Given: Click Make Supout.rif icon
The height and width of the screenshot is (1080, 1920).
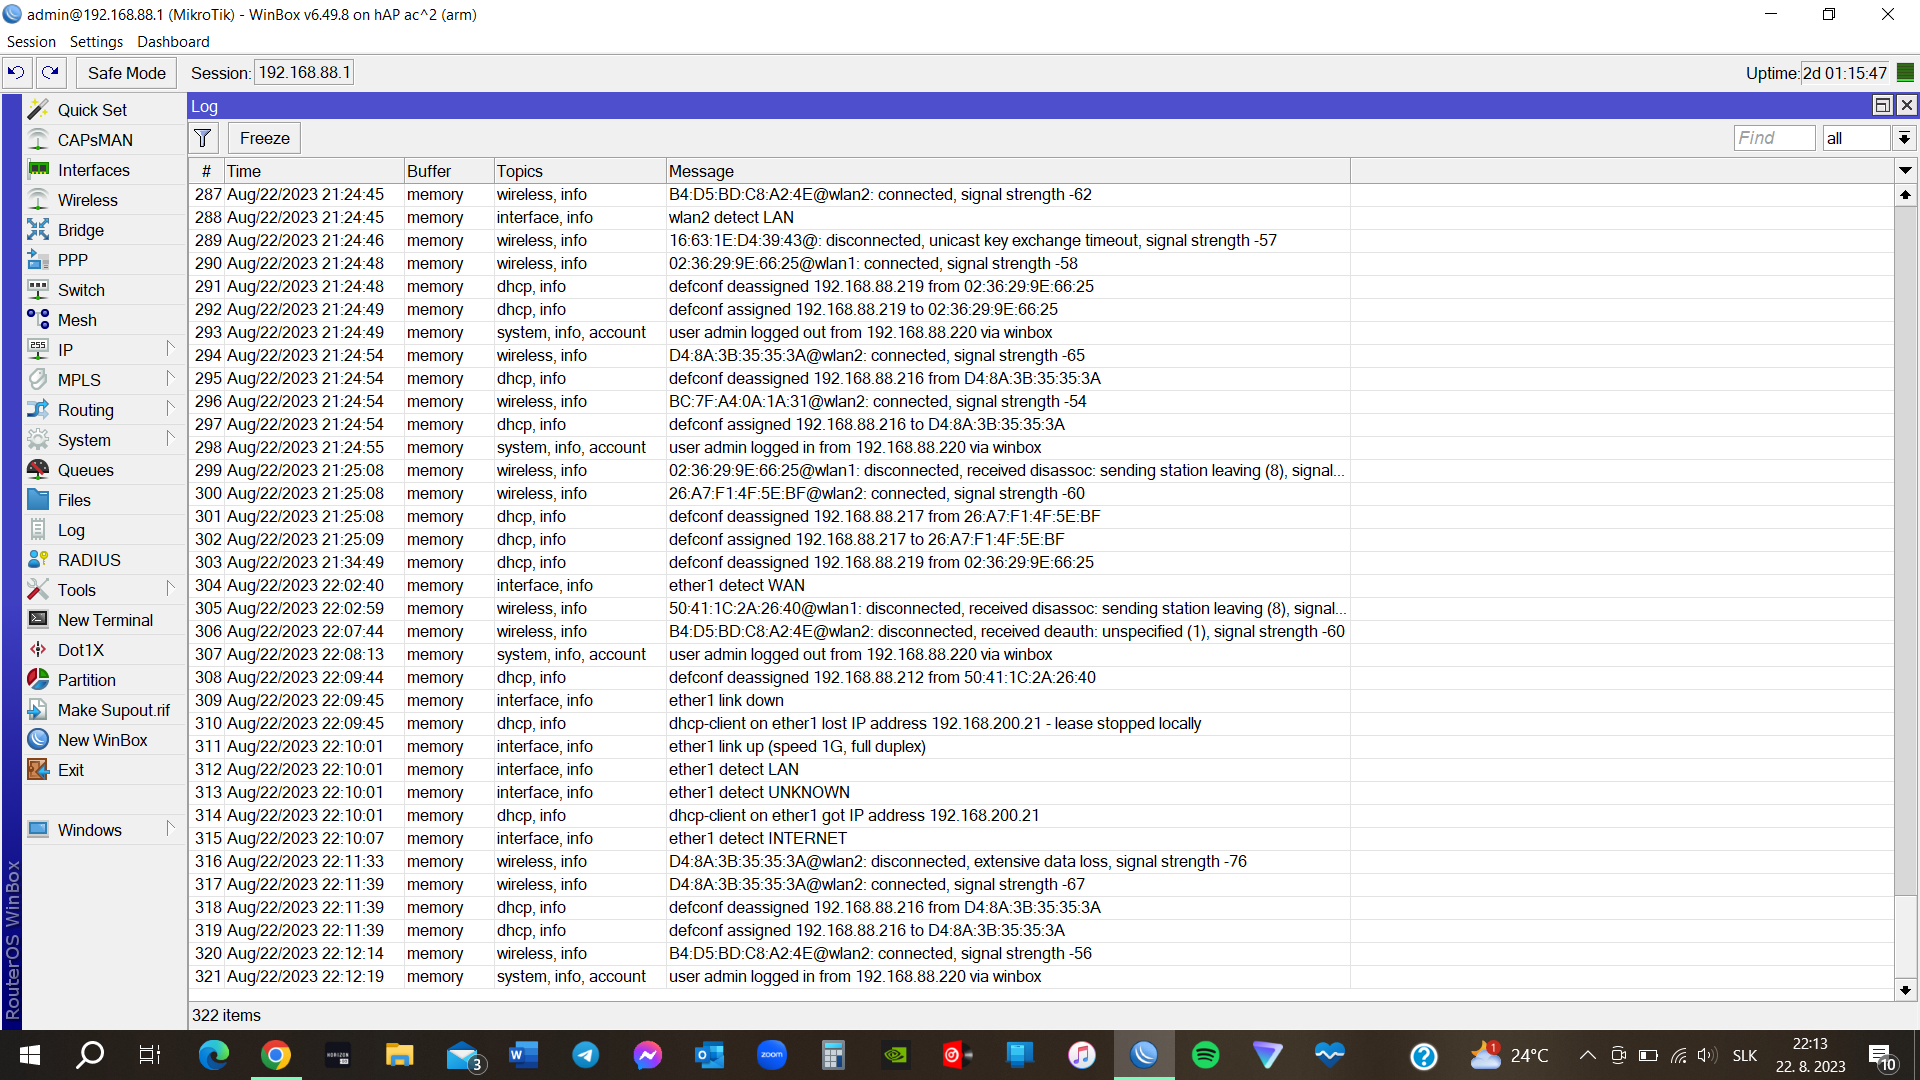Looking at the screenshot, I should 38,710.
